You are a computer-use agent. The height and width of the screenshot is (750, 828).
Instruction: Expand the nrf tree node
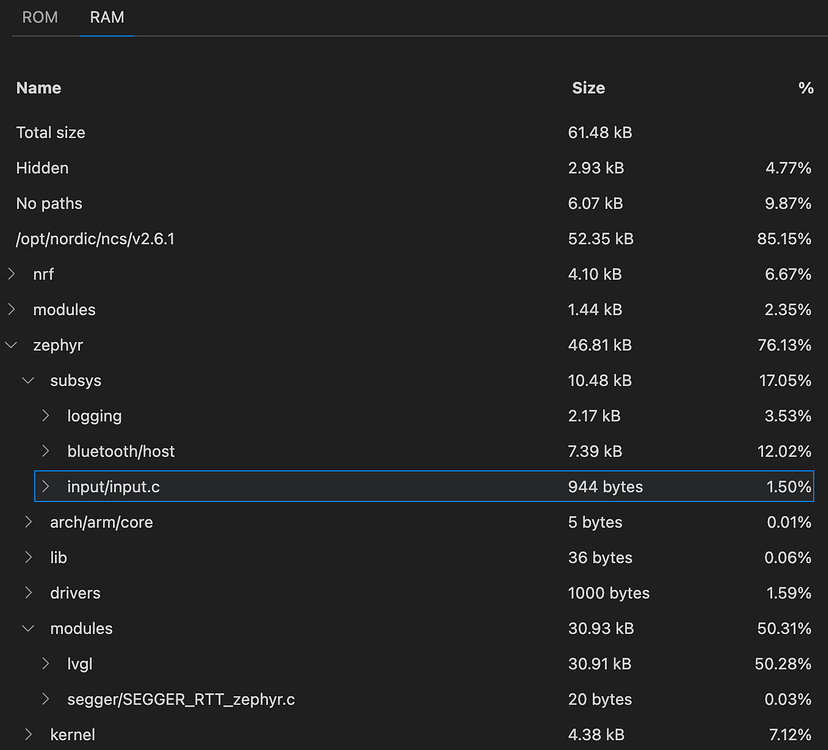11,274
